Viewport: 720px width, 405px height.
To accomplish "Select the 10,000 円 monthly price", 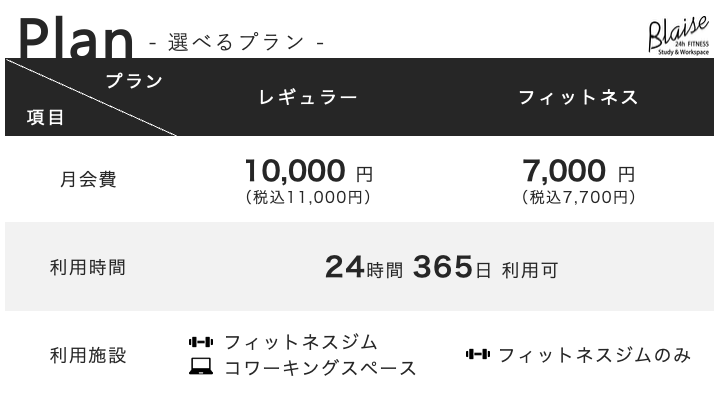I will tap(308, 170).
